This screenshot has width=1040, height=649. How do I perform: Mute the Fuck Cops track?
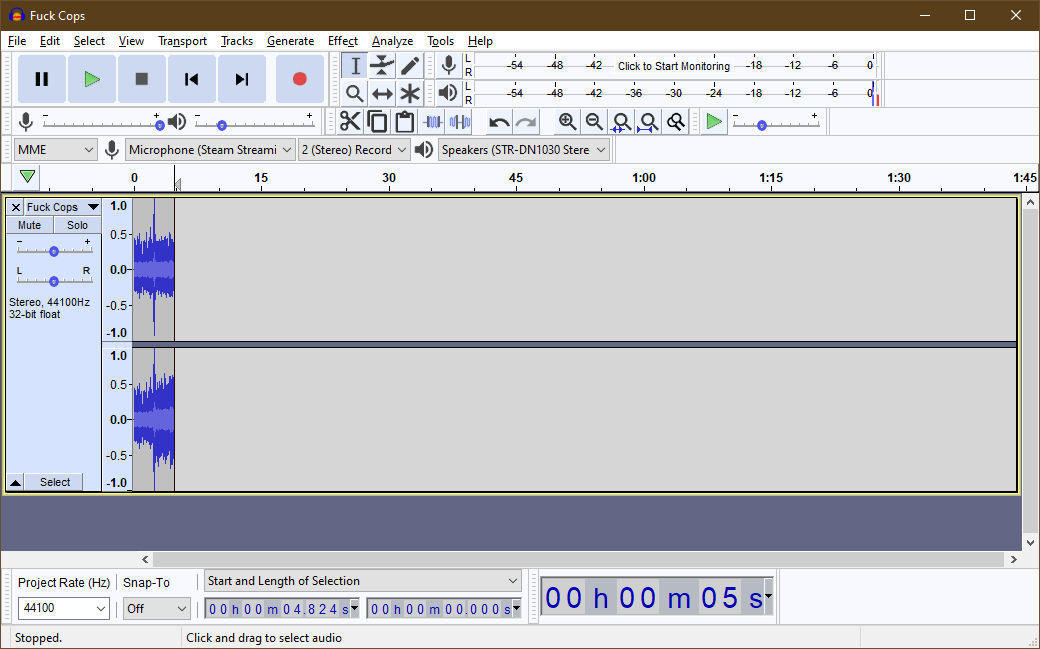coord(30,225)
